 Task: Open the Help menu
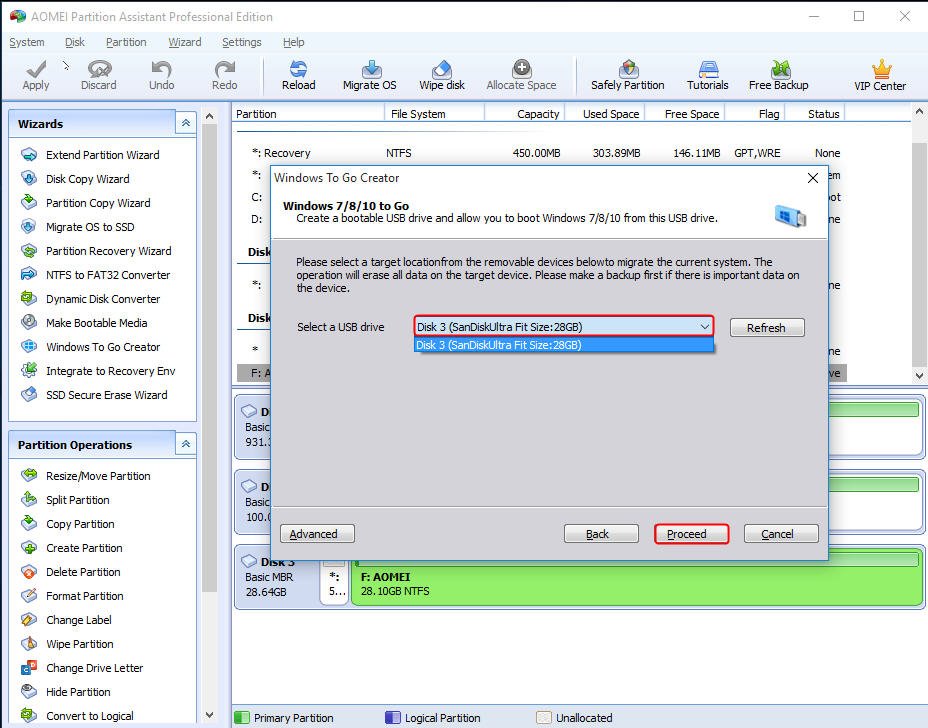294,42
